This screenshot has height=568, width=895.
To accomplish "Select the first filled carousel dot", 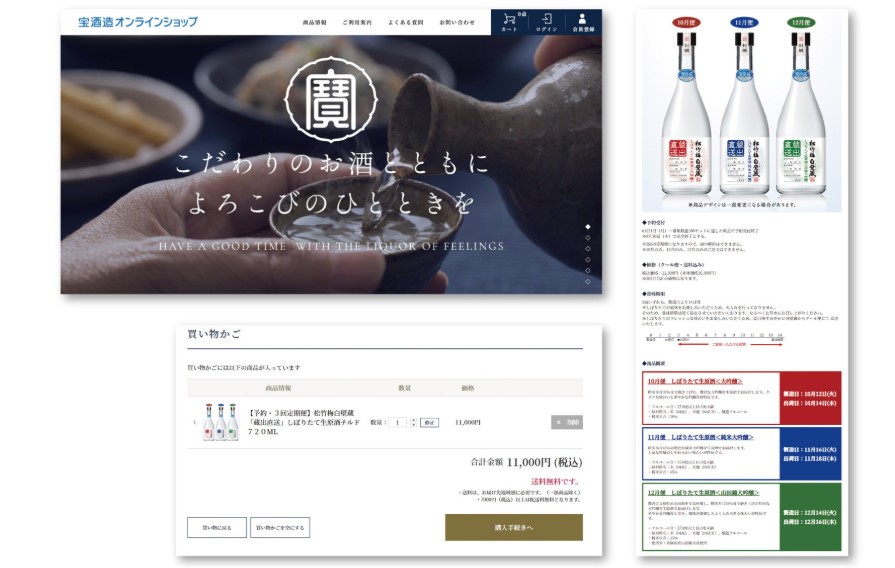I will click(587, 227).
